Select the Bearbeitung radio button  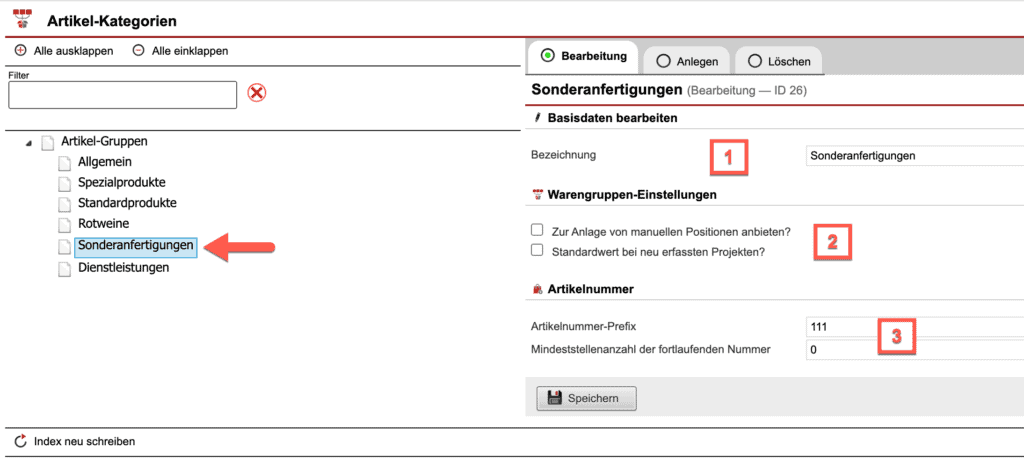click(x=548, y=56)
